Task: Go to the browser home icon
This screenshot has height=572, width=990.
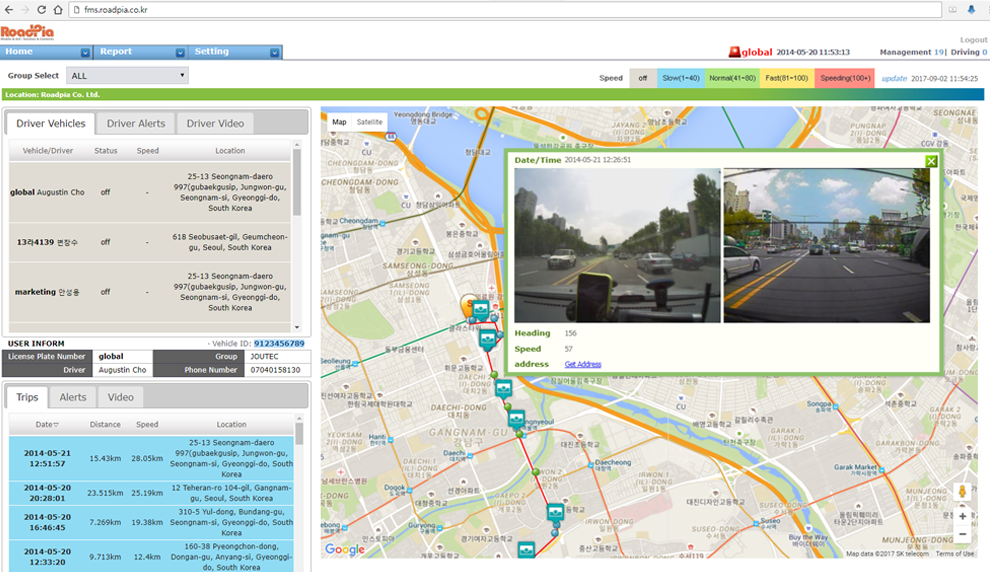Action: tap(57, 9)
